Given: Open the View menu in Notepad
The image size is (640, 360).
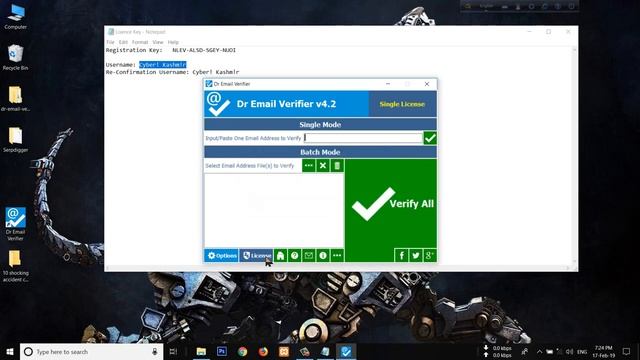Looking at the screenshot, I should click(x=158, y=42).
